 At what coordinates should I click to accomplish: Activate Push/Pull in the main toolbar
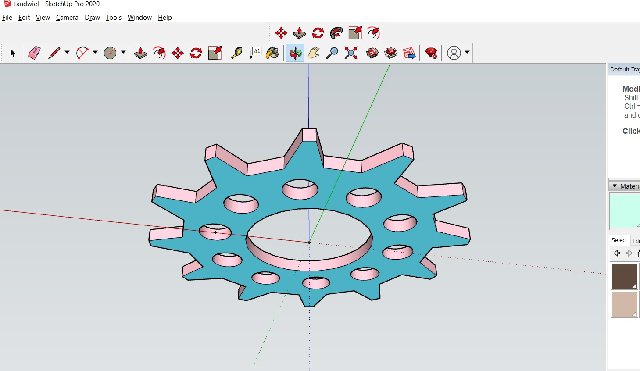(x=140, y=53)
